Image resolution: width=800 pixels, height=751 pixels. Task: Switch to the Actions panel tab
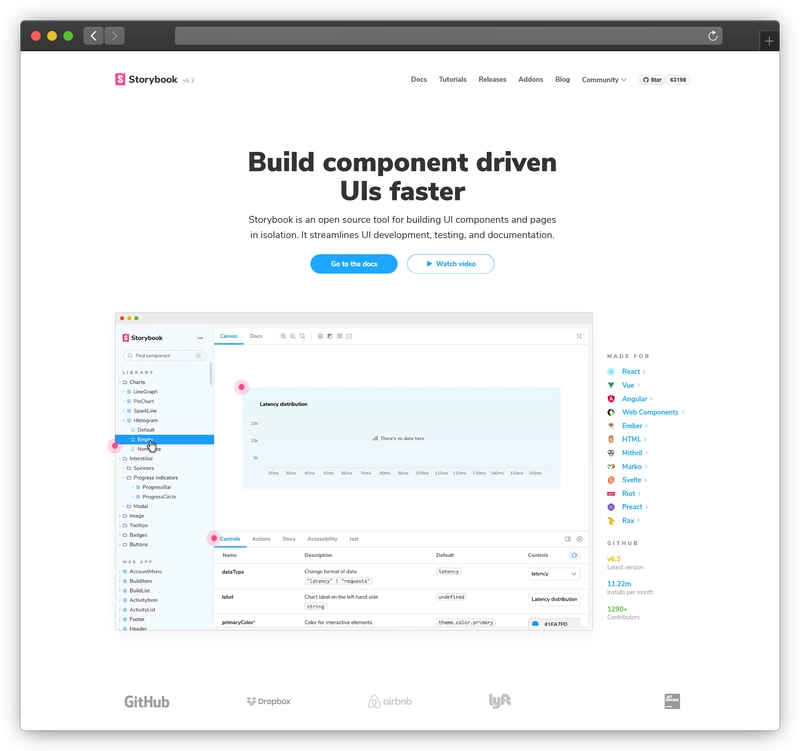(261, 539)
